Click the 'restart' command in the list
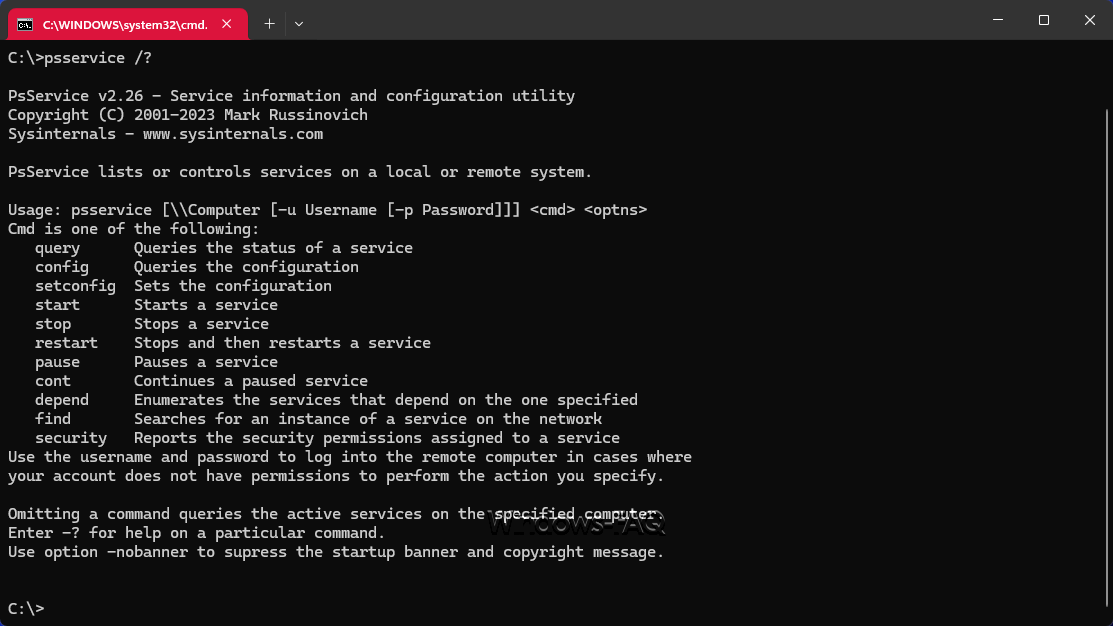Image resolution: width=1113 pixels, height=626 pixels. tap(66, 343)
